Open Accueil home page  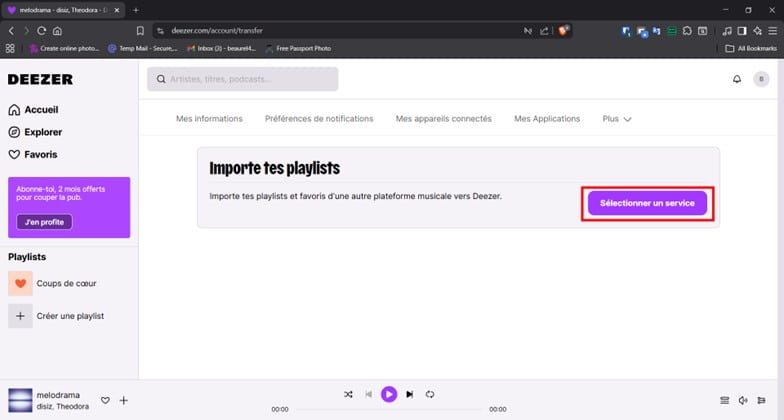(34, 110)
